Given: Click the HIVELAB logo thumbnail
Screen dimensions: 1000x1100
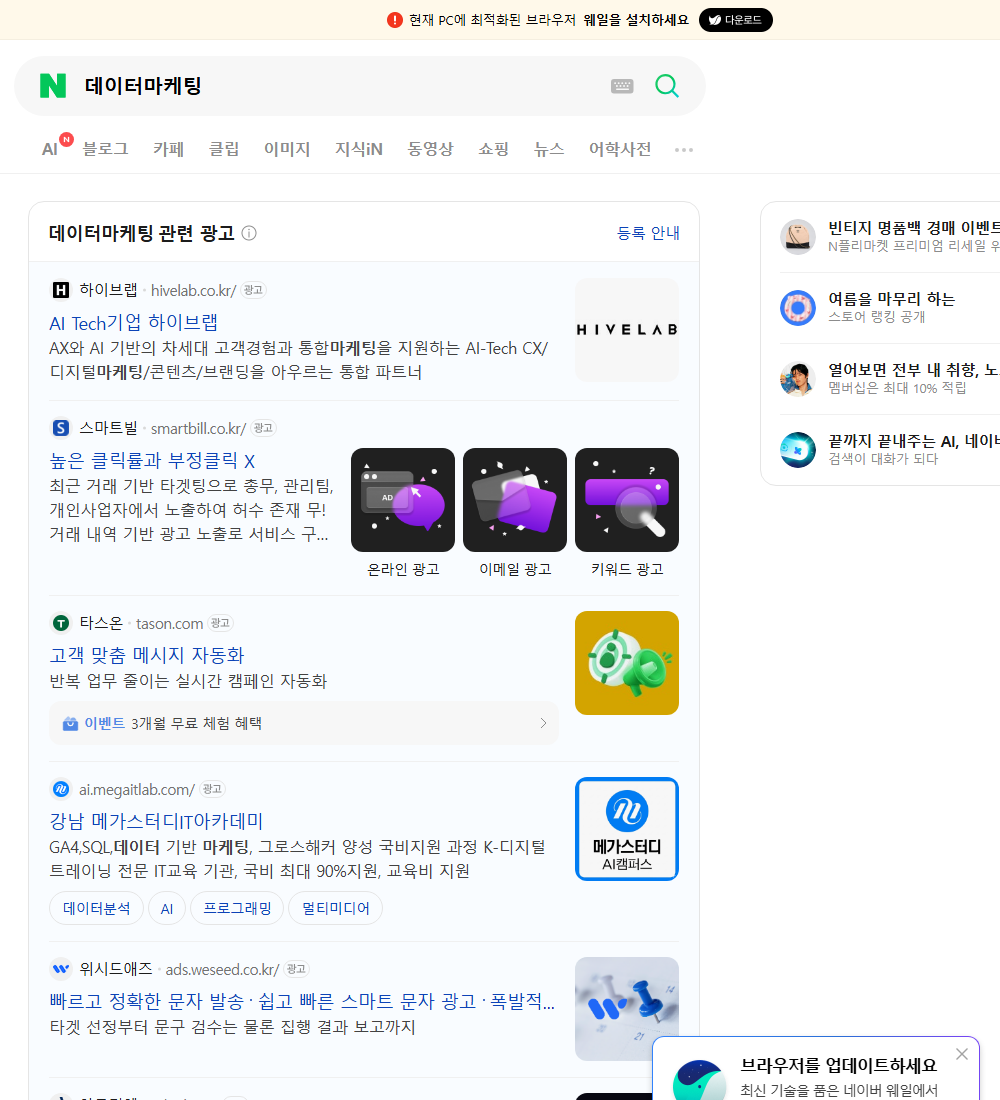Looking at the screenshot, I should click(x=627, y=330).
